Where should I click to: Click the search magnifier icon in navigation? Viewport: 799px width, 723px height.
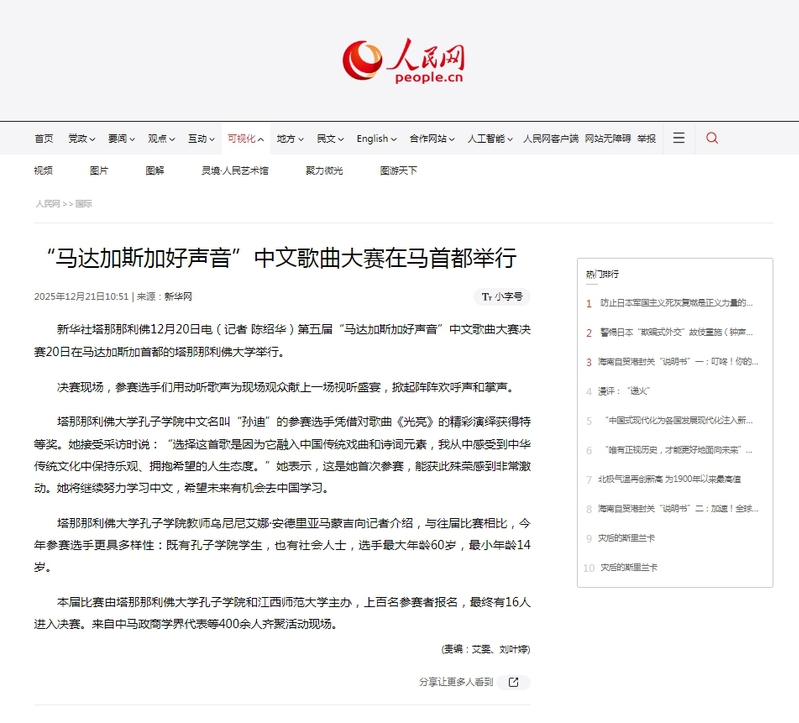click(x=712, y=138)
